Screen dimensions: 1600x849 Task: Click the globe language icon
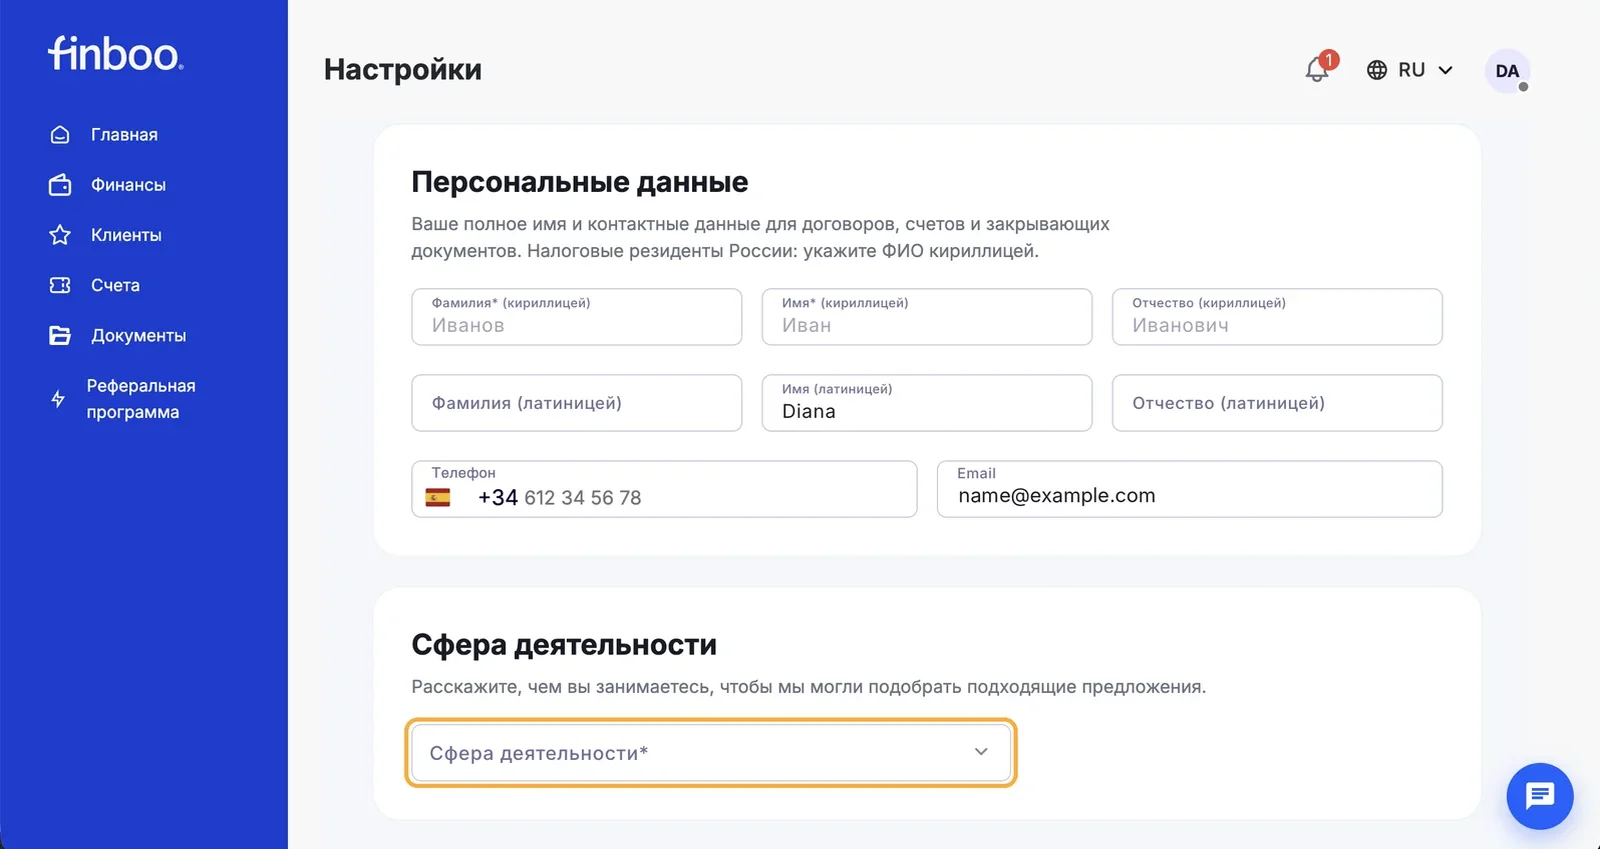(x=1377, y=70)
